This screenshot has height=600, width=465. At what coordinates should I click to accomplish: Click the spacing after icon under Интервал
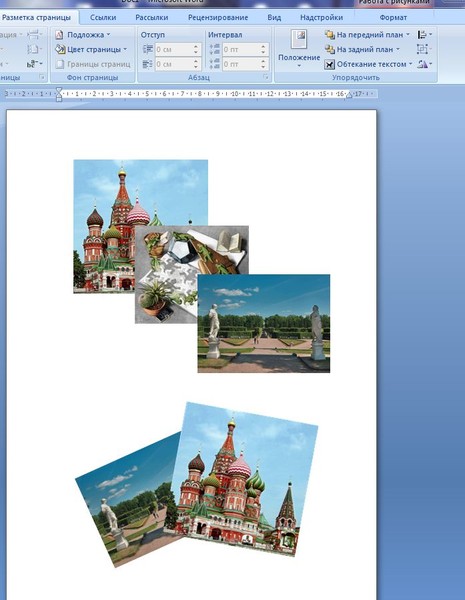[x=214, y=64]
